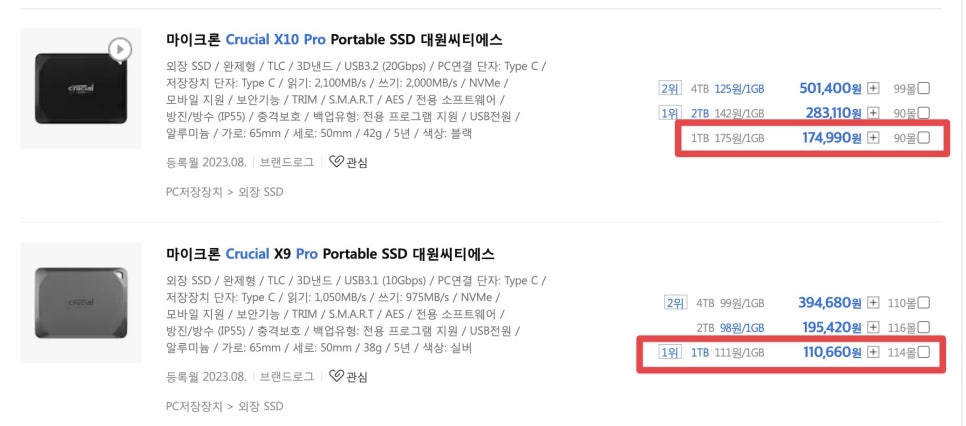This screenshot has width=966, height=426.
Task: Tick the X10 Pro 1TB 90몰 checkbox
Action: click(923, 138)
